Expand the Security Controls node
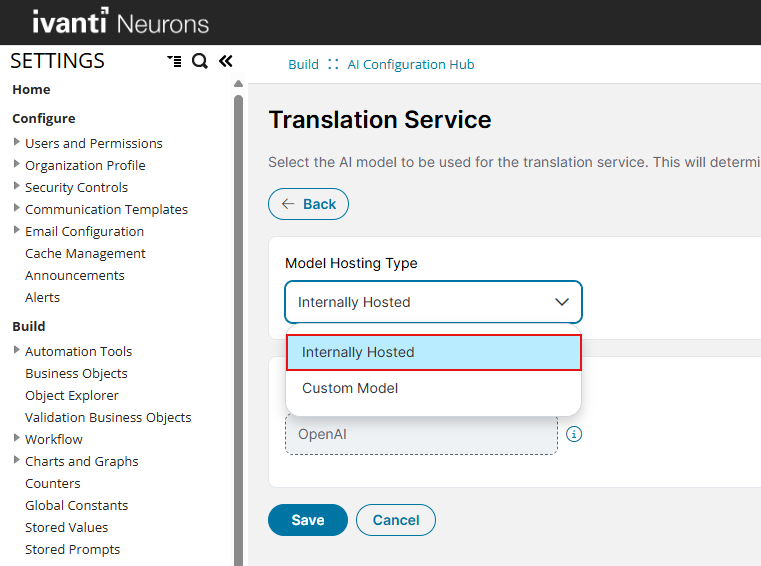 [17, 187]
